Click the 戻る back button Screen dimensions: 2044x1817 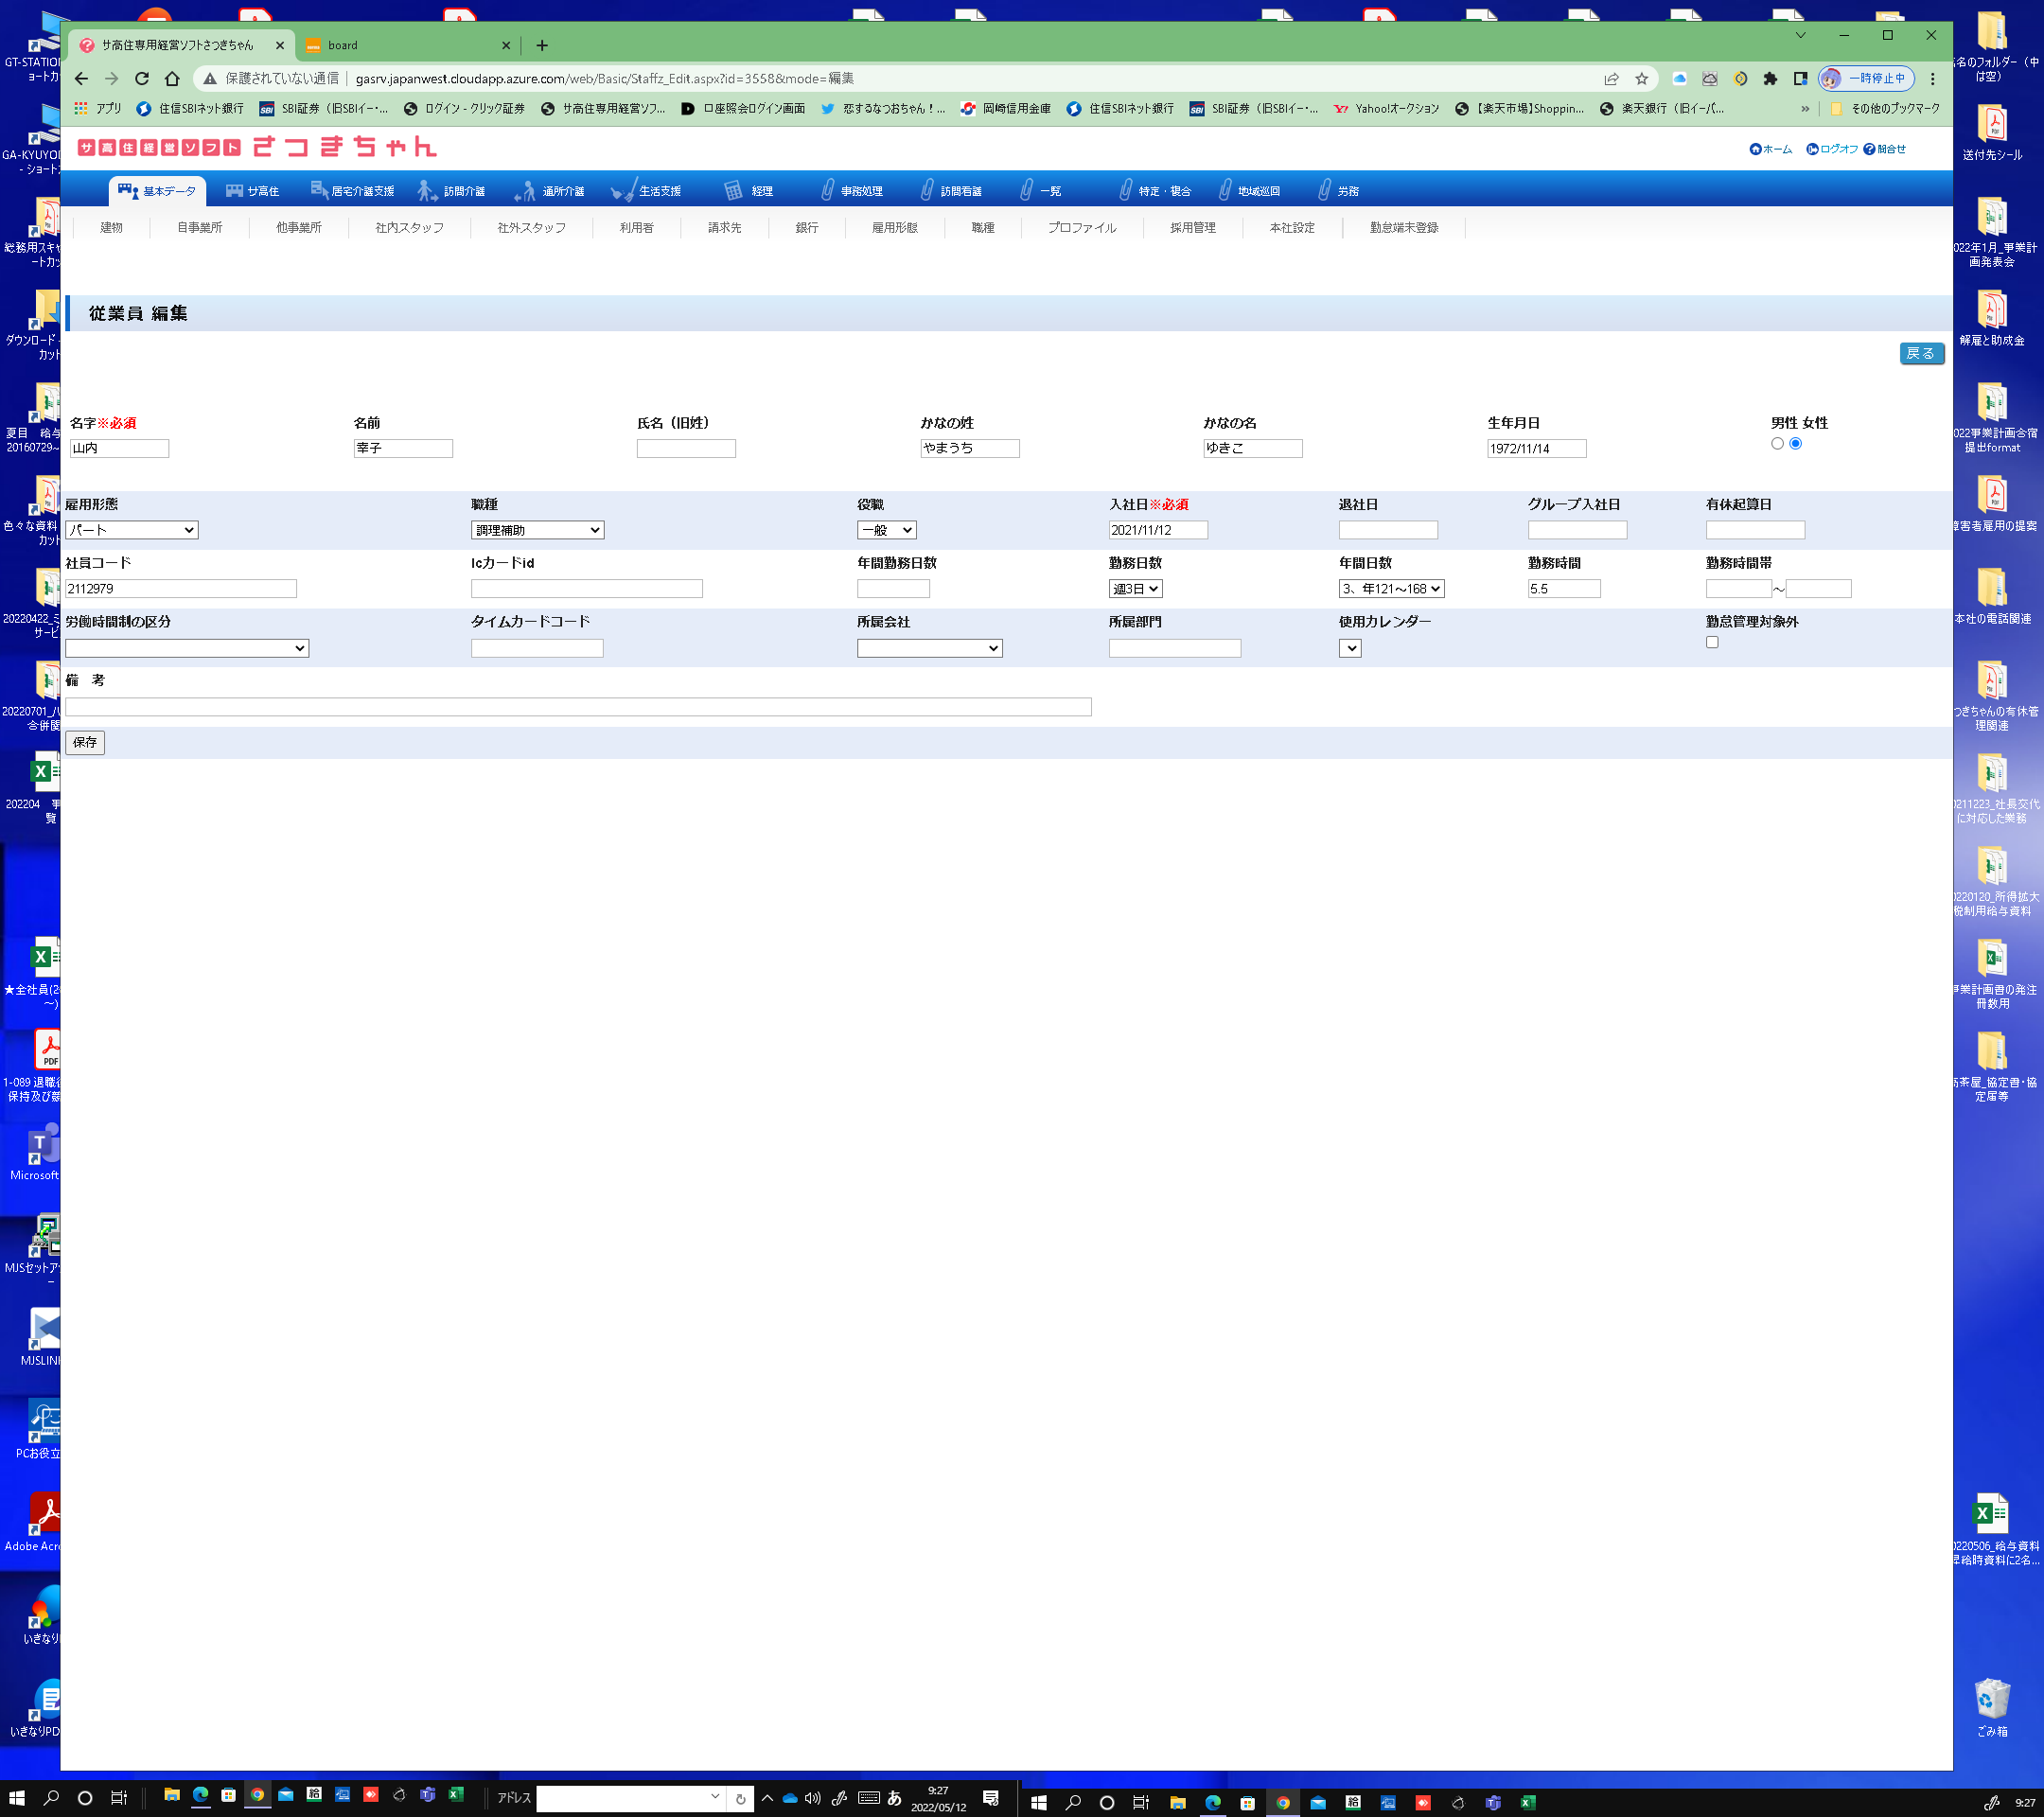click(x=1920, y=353)
